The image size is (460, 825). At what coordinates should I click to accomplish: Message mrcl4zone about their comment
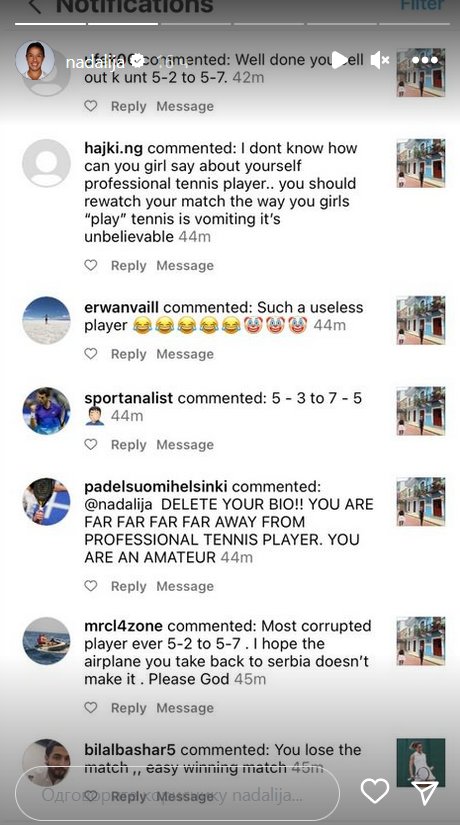(x=185, y=708)
